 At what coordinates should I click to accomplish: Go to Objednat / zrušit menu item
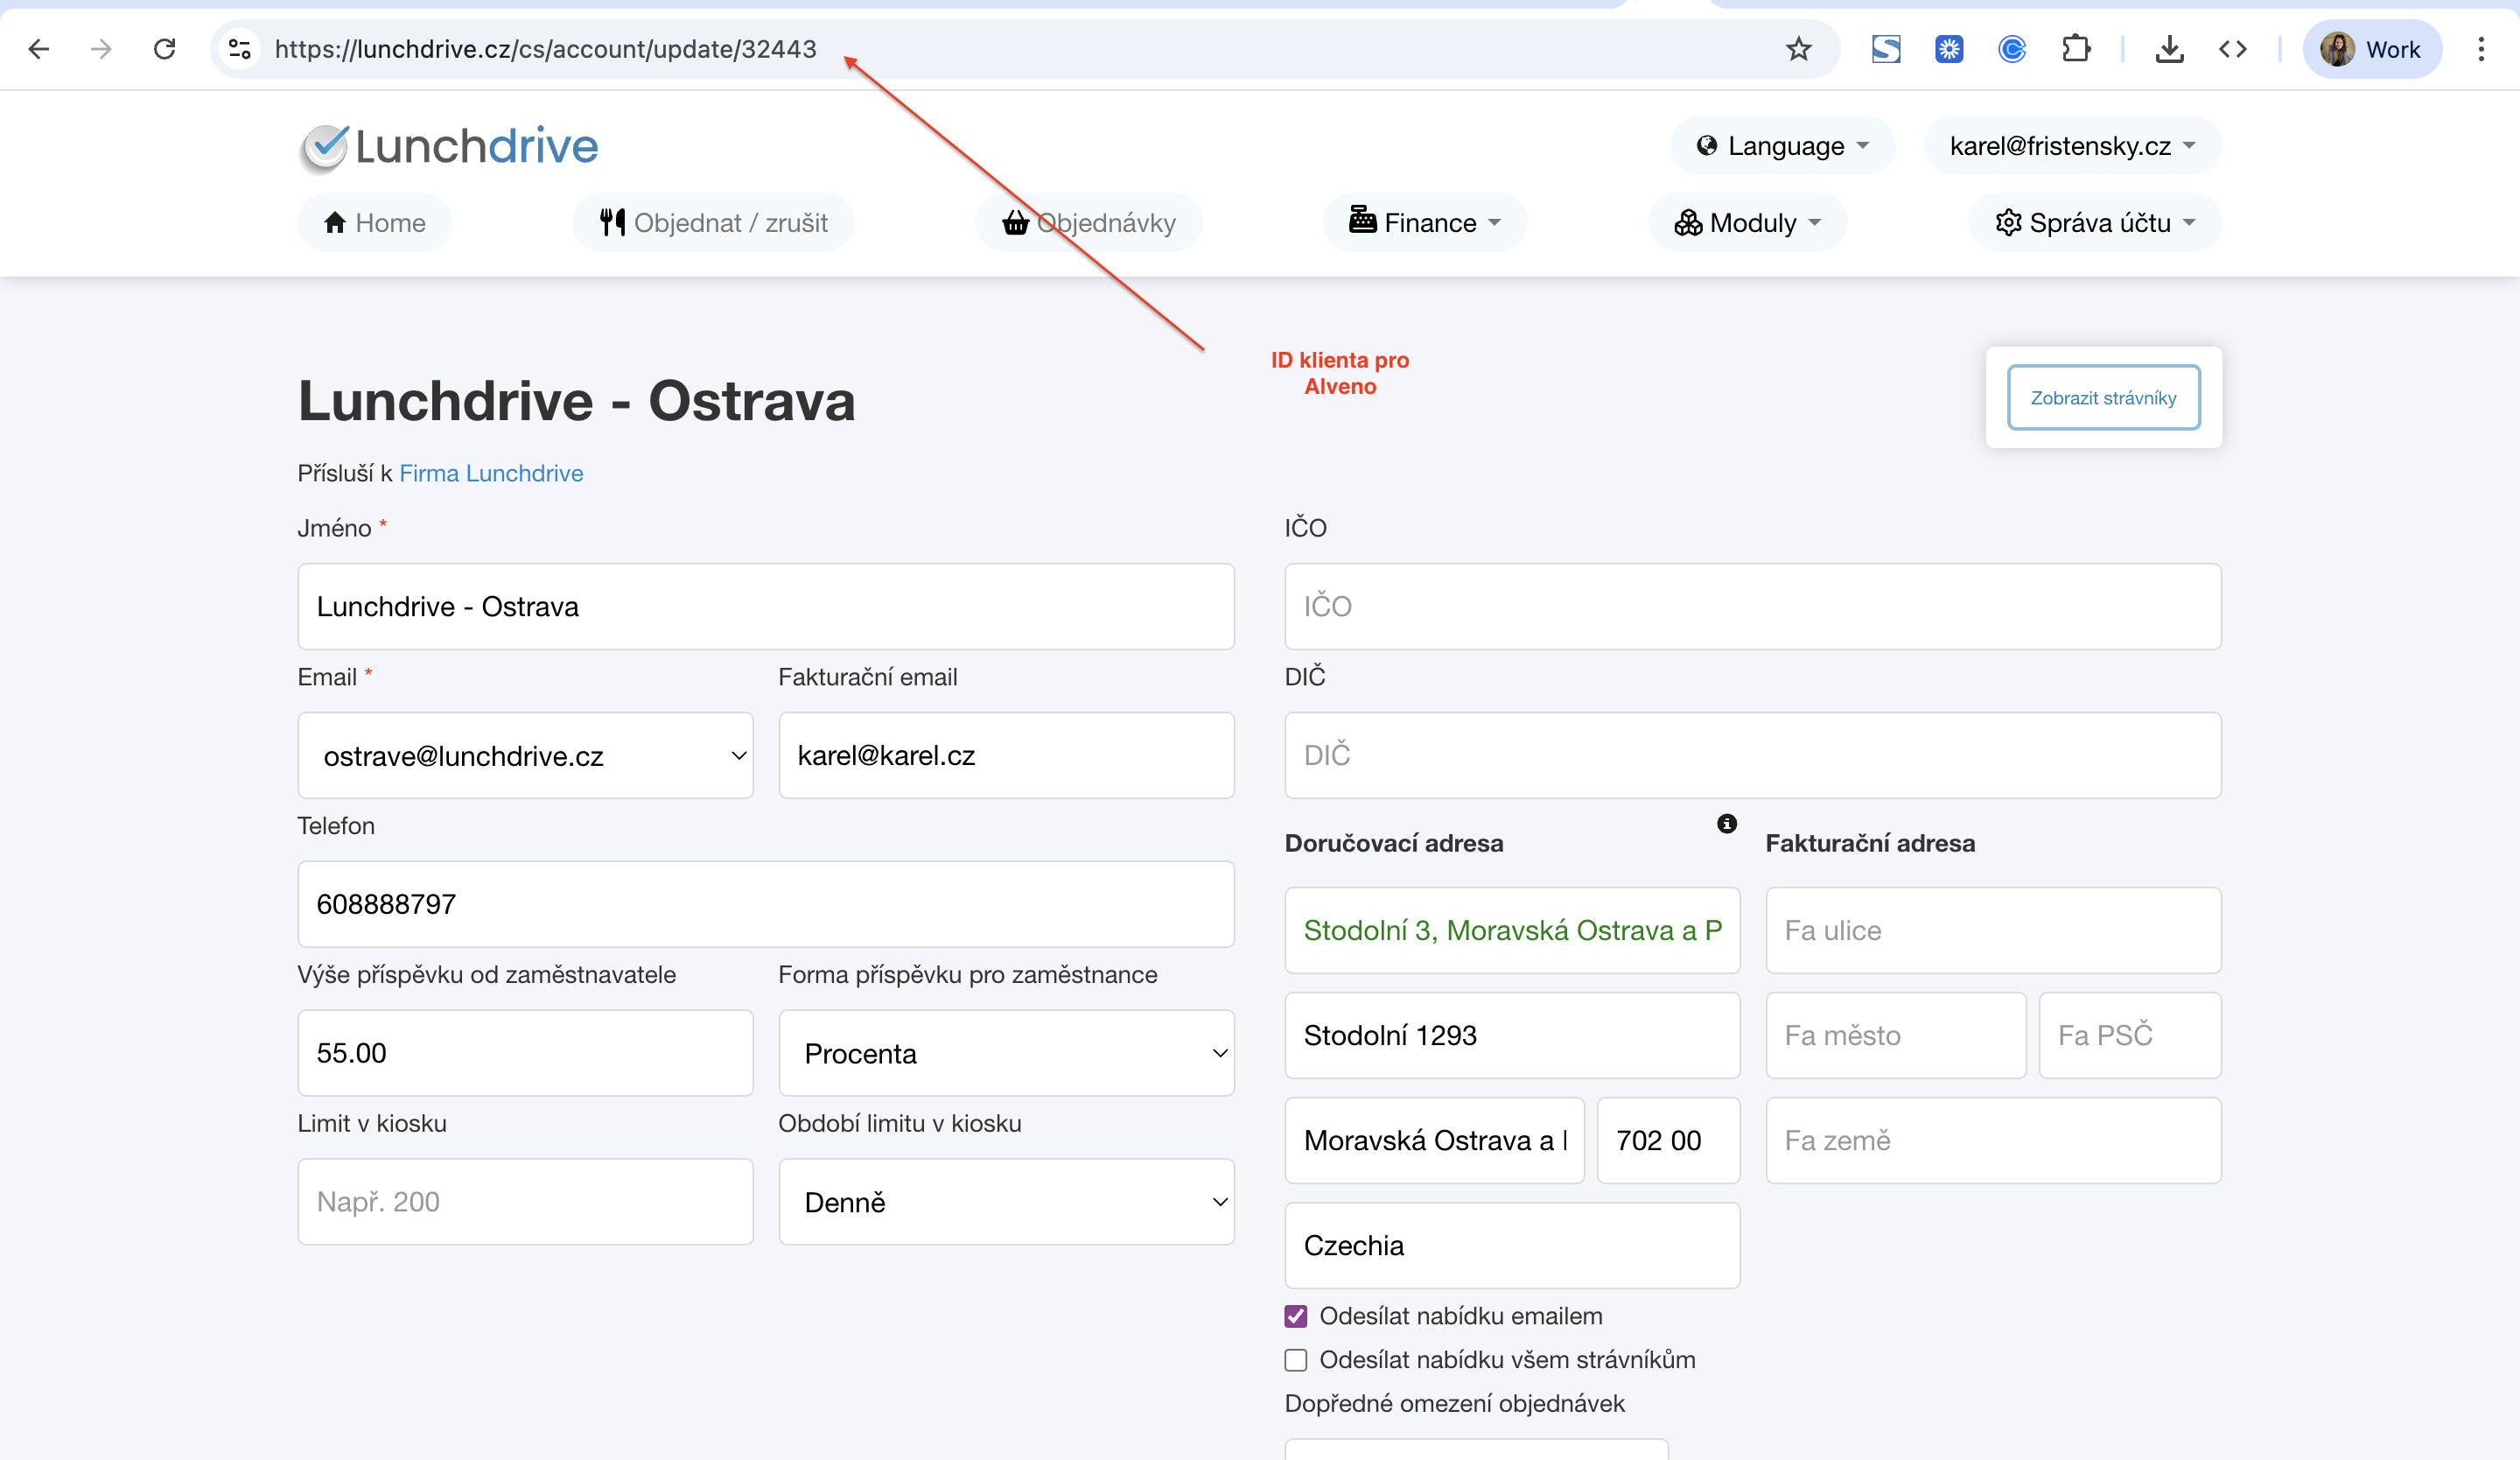click(x=713, y=223)
